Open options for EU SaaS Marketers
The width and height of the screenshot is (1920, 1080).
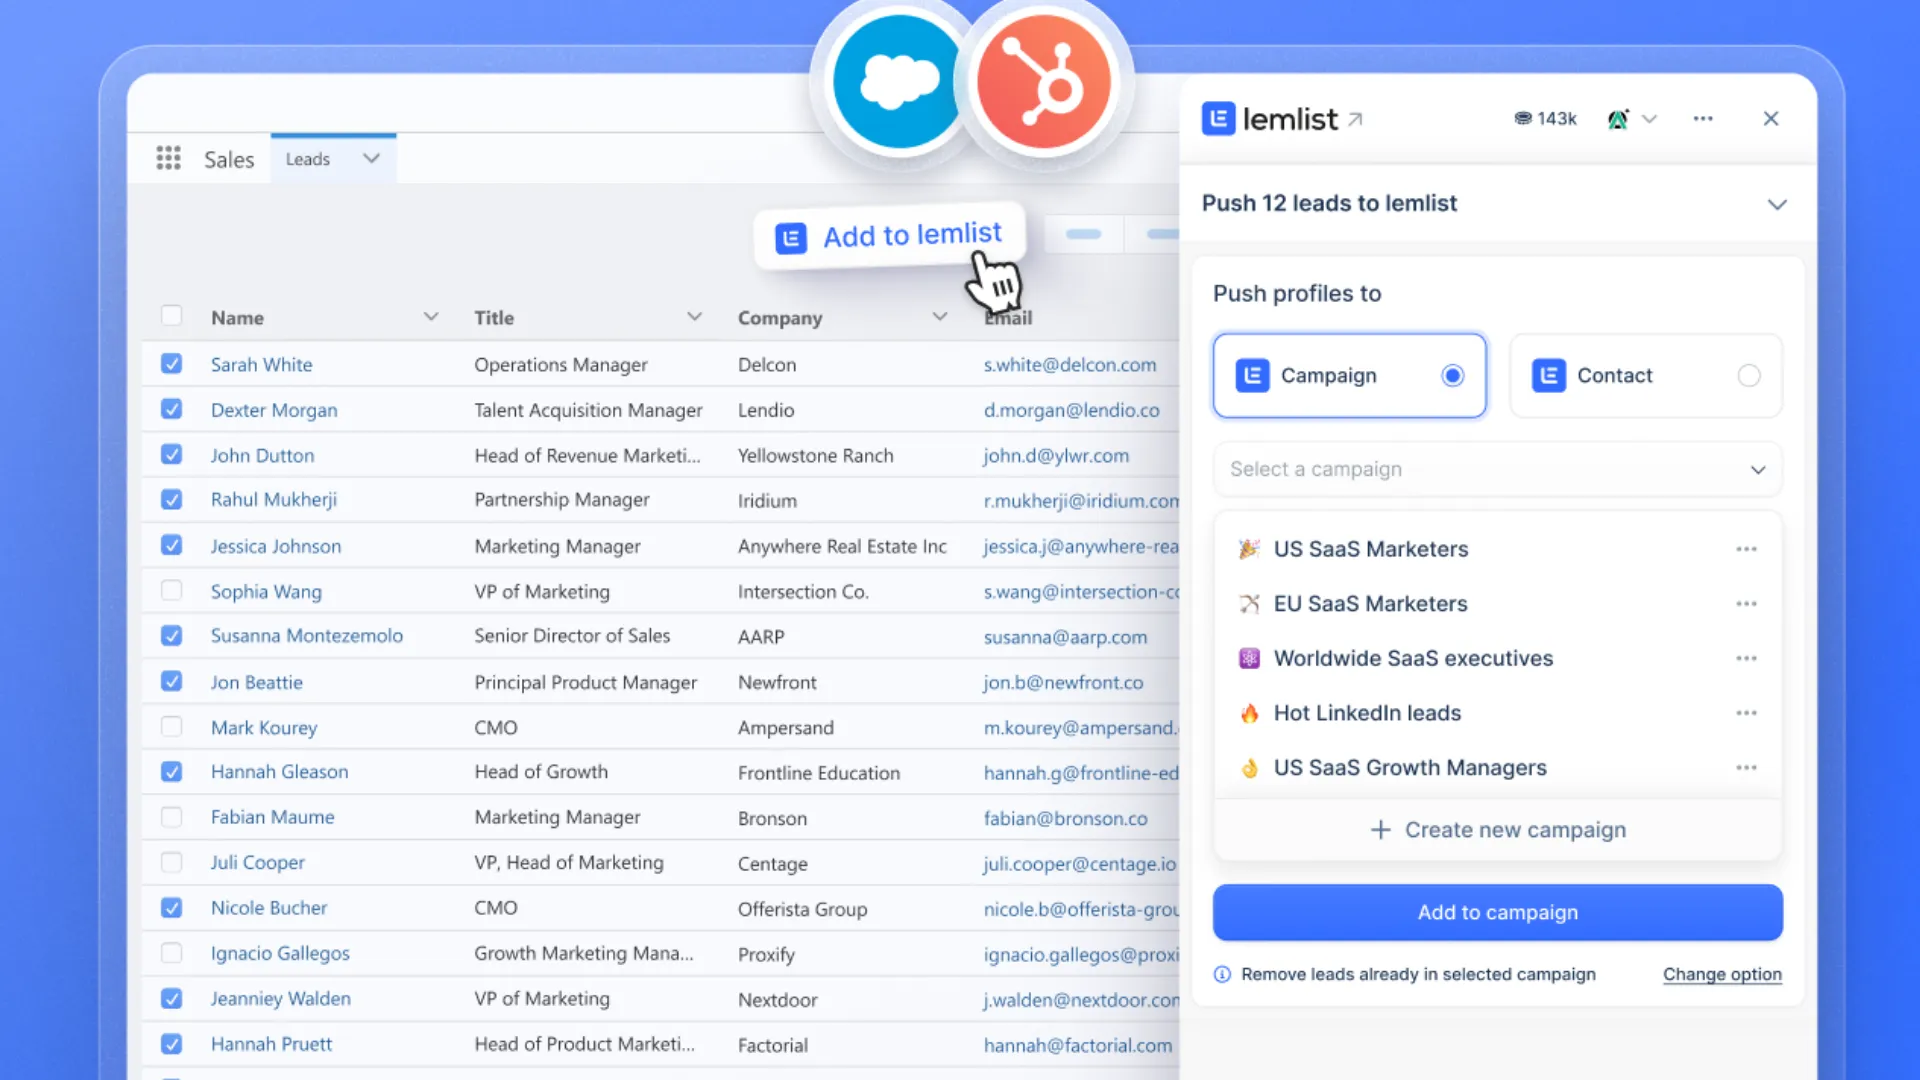click(x=1746, y=604)
